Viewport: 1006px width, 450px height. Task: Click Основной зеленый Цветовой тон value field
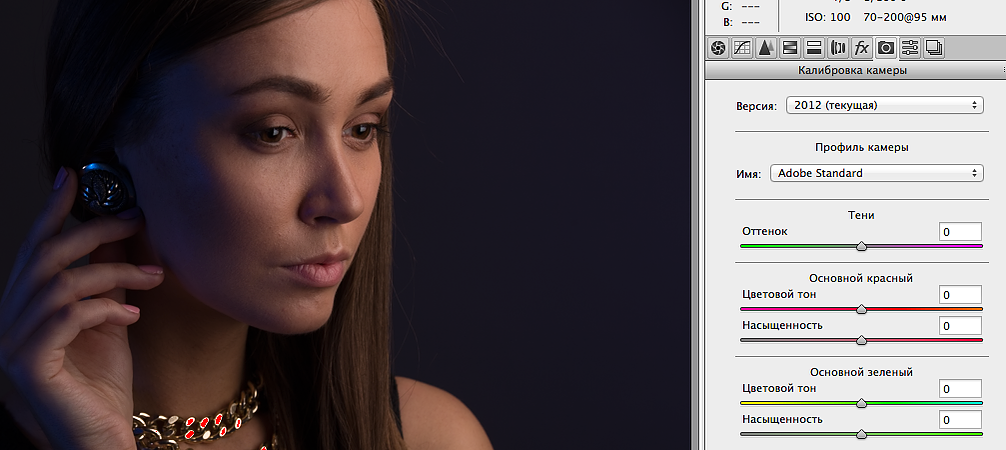960,388
